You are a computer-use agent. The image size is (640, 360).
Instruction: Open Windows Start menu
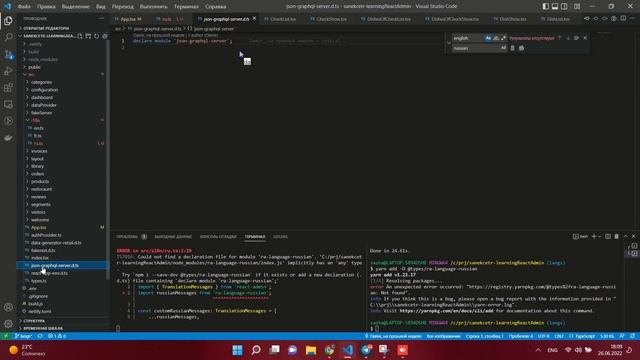tap(237, 350)
